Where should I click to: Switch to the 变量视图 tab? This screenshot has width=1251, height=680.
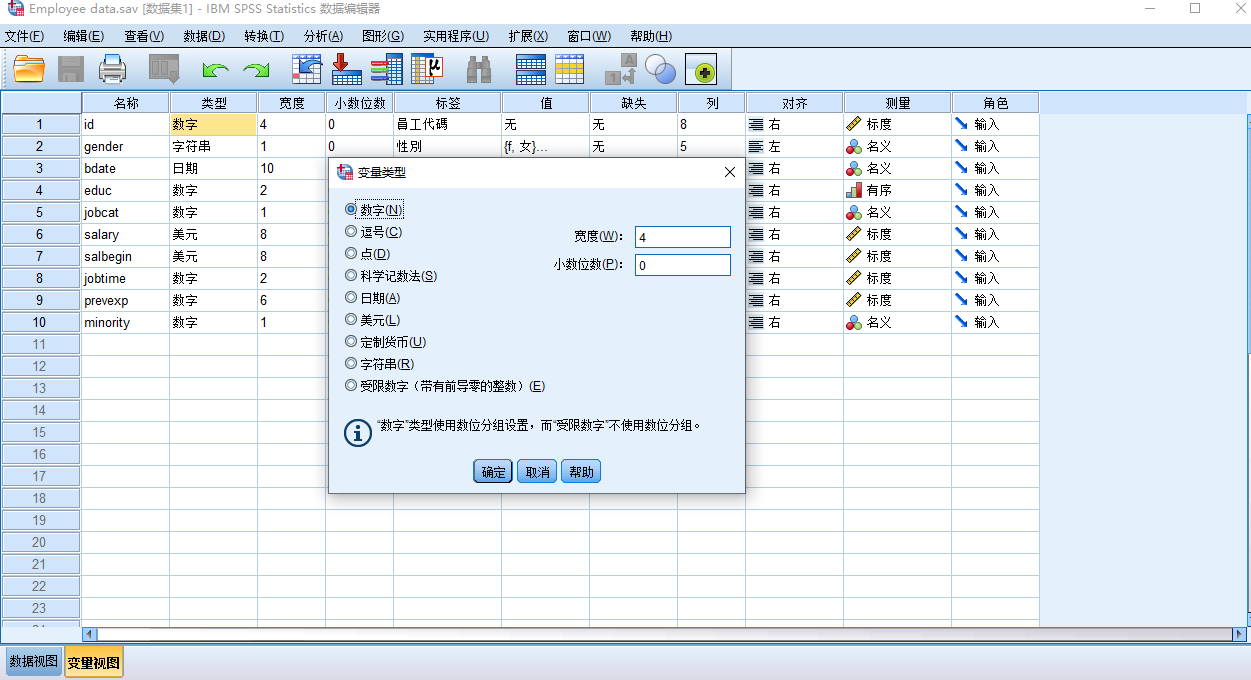pos(93,661)
